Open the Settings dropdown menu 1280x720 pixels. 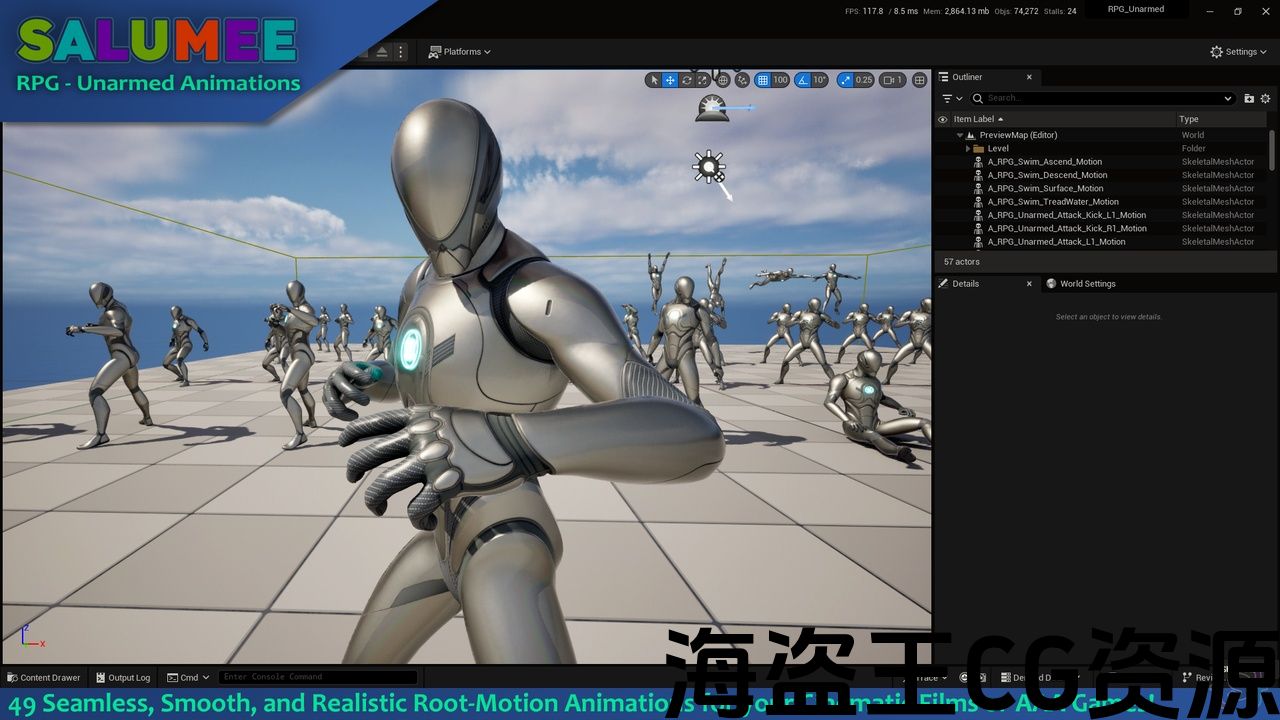(x=1238, y=52)
